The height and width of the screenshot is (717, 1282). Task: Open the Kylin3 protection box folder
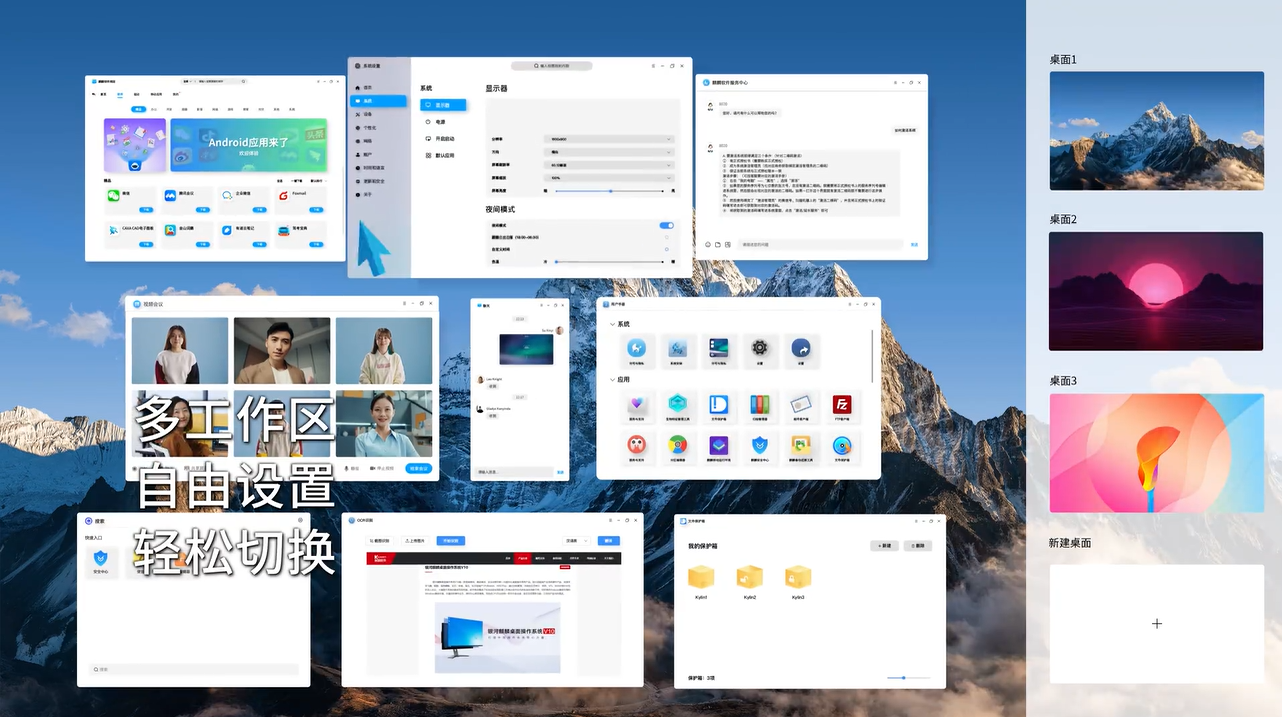798,576
